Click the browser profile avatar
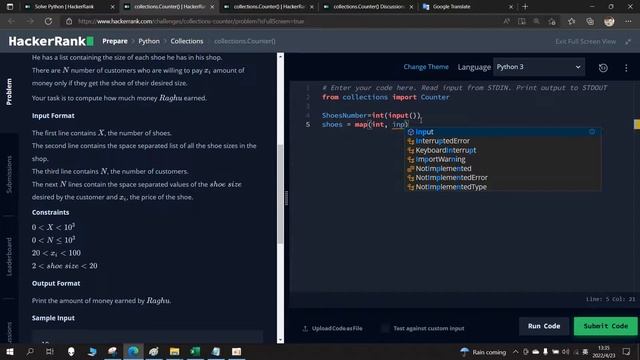The width and height of the screenshot is (640, 360). pos(609,21)
